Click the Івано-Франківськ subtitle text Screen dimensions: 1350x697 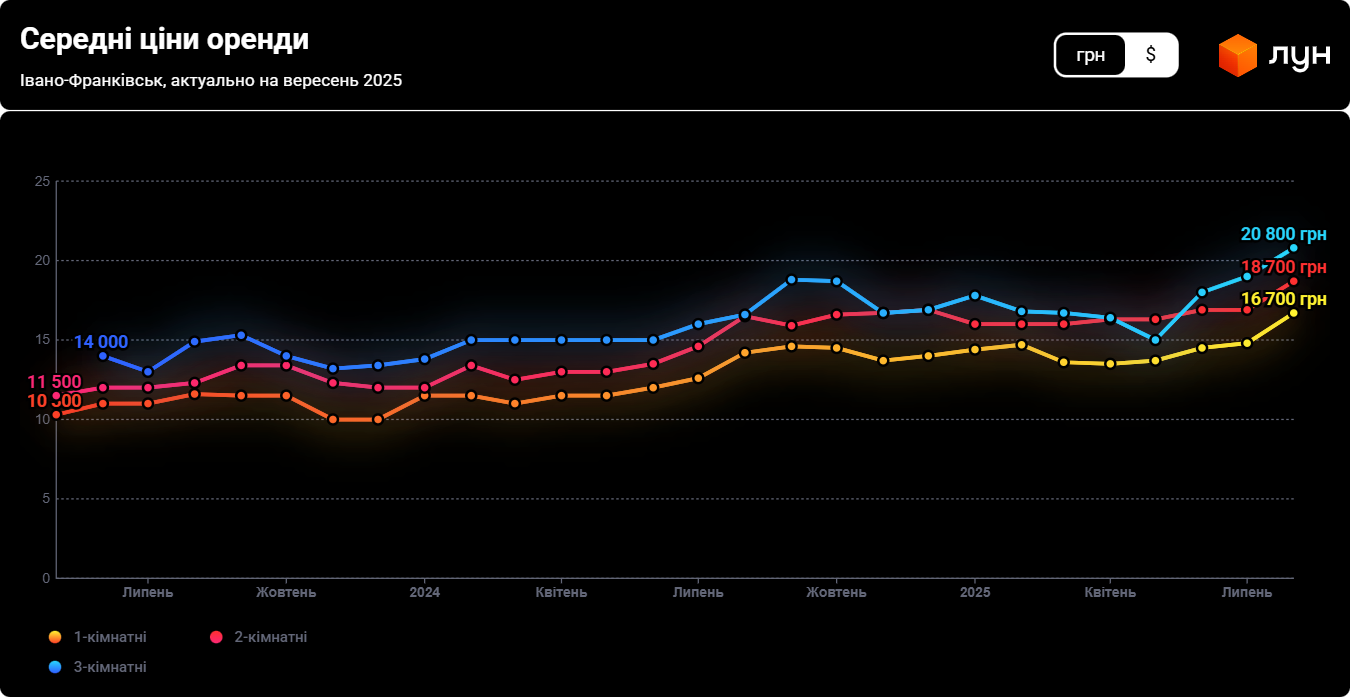tap(210, 80)
